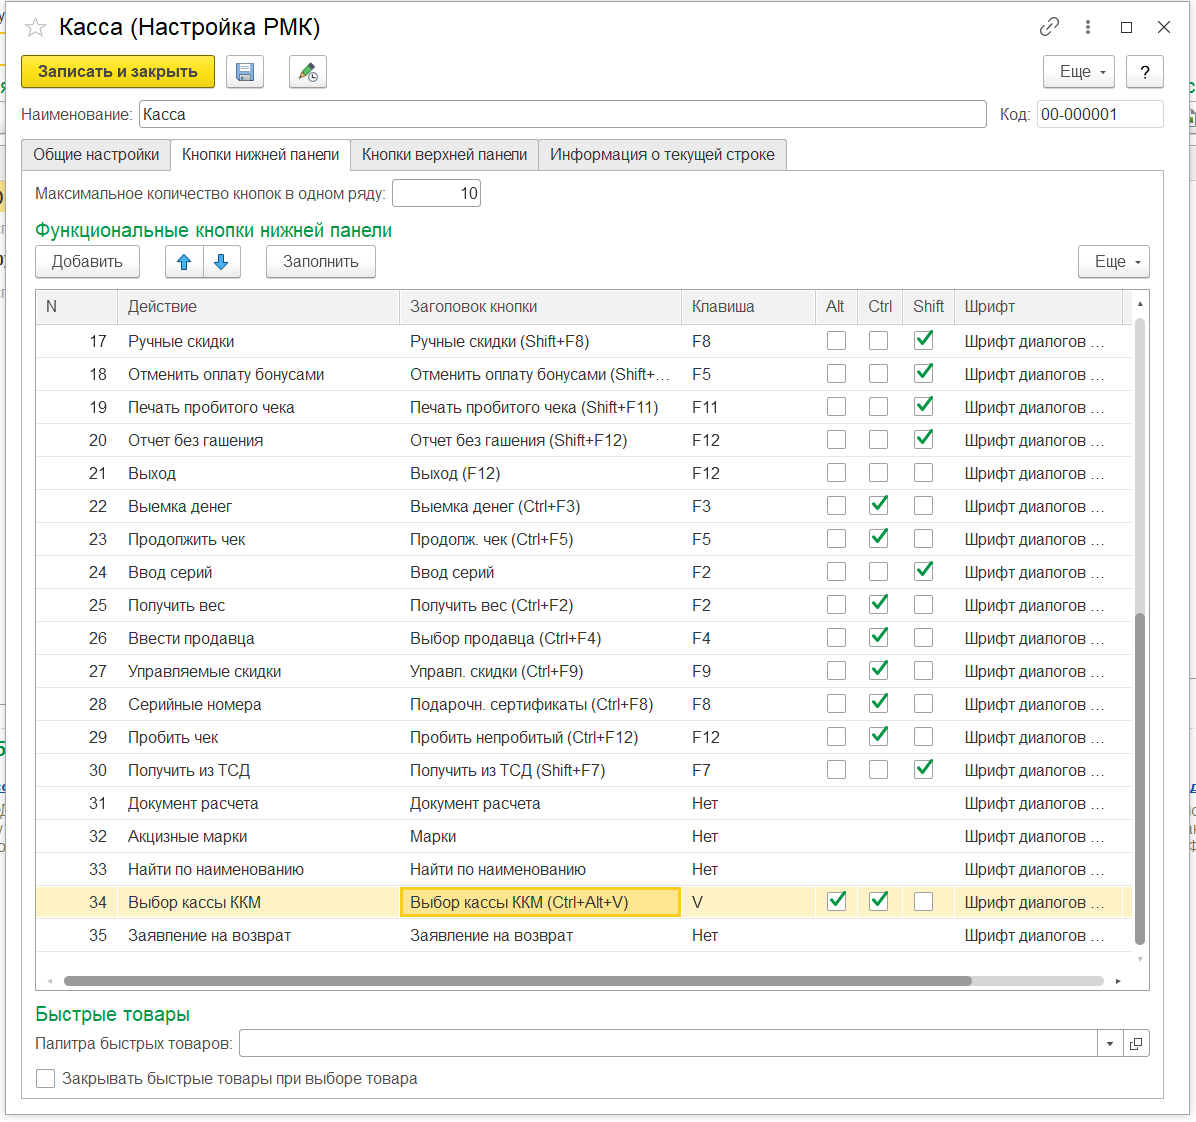Enable closing quick goods on product selection
This screenshot has height=1122, width=1196.
[46, 1079]
